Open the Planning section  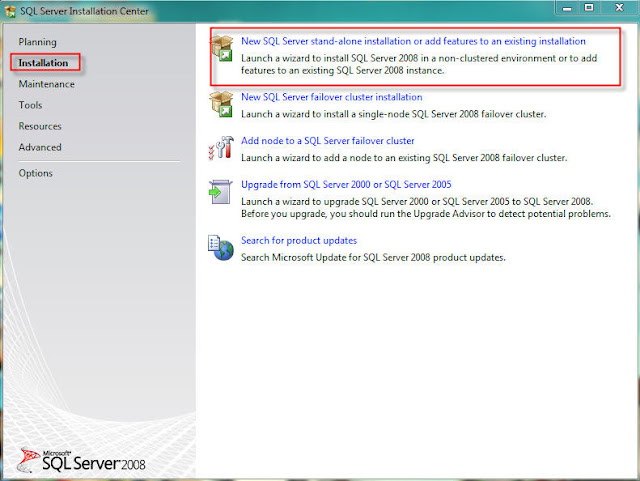[x=38, y=42]
